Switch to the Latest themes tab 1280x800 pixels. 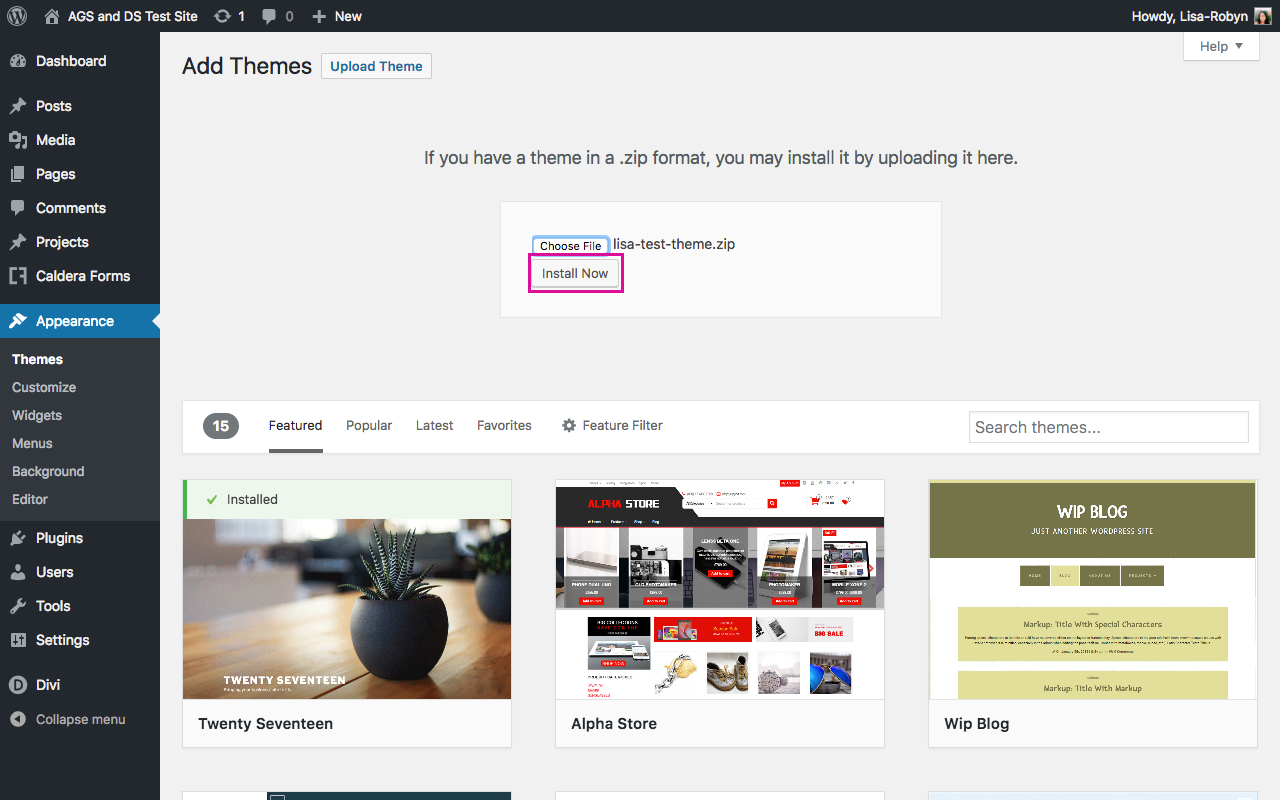[x=434, y=425]
